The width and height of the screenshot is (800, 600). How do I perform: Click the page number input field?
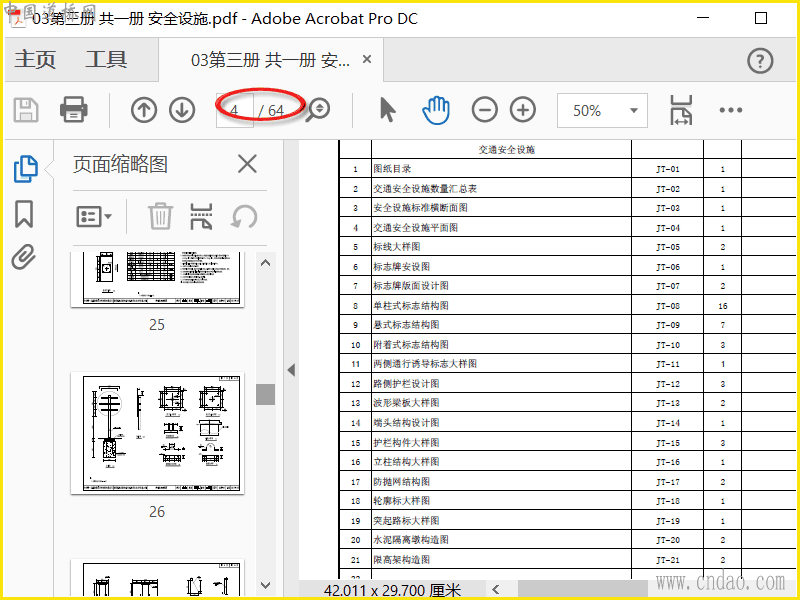(x=235, y=110)
